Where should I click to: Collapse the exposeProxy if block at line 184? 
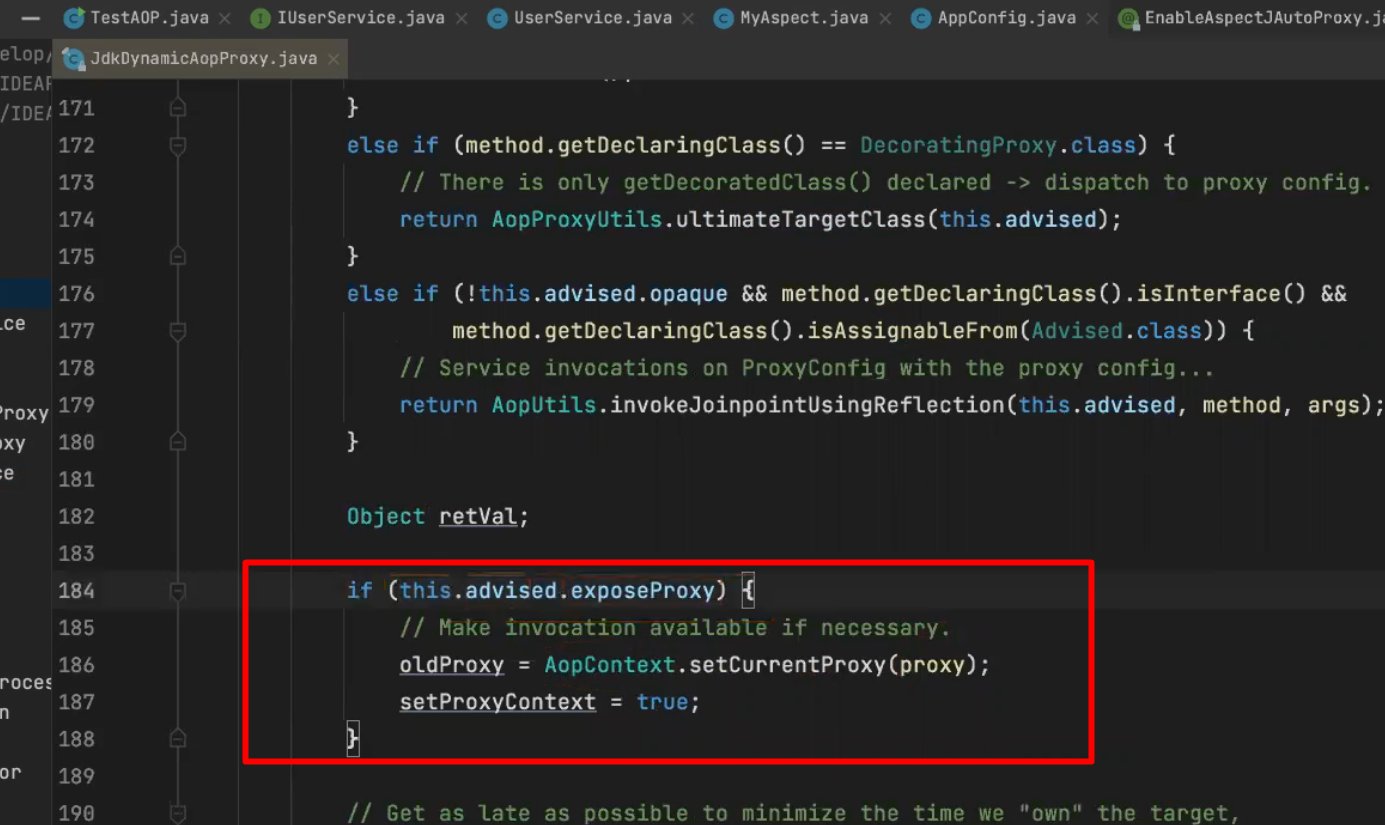(x=178, y=591)
